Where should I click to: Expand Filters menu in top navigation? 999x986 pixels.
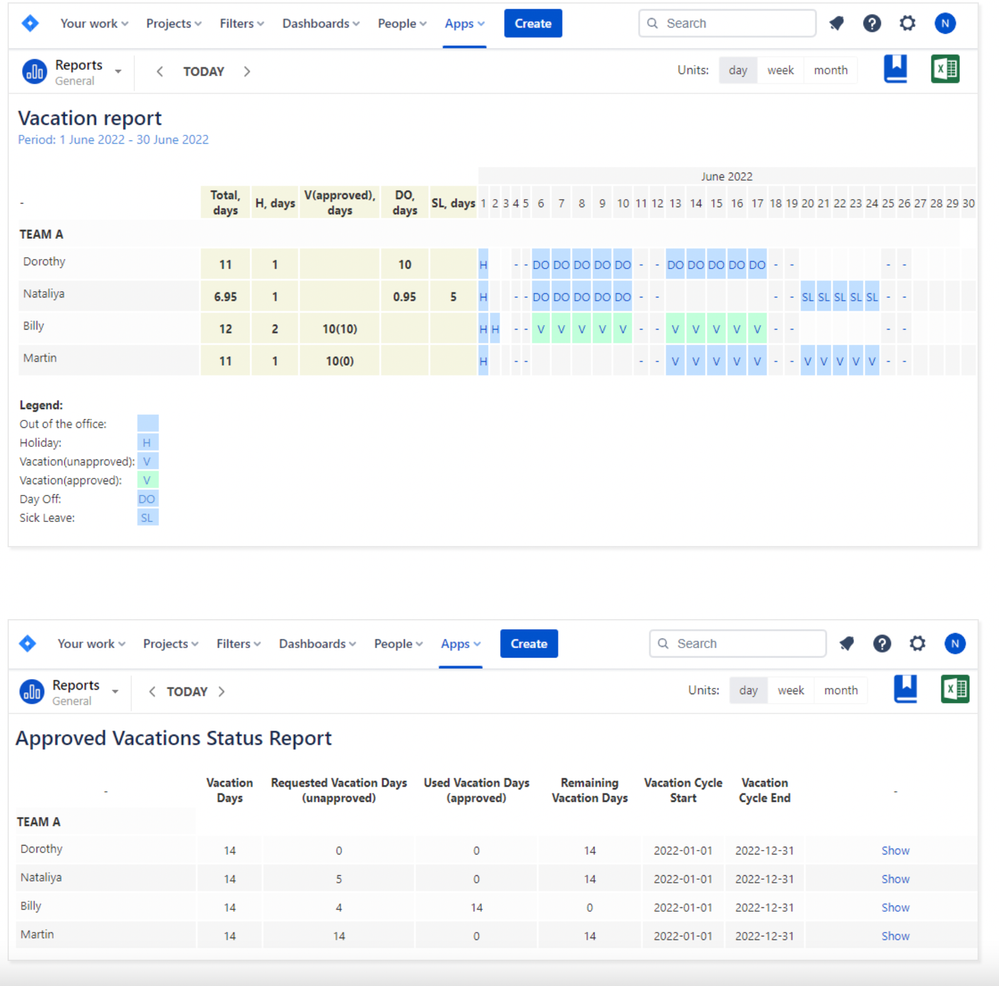[241, 24]
